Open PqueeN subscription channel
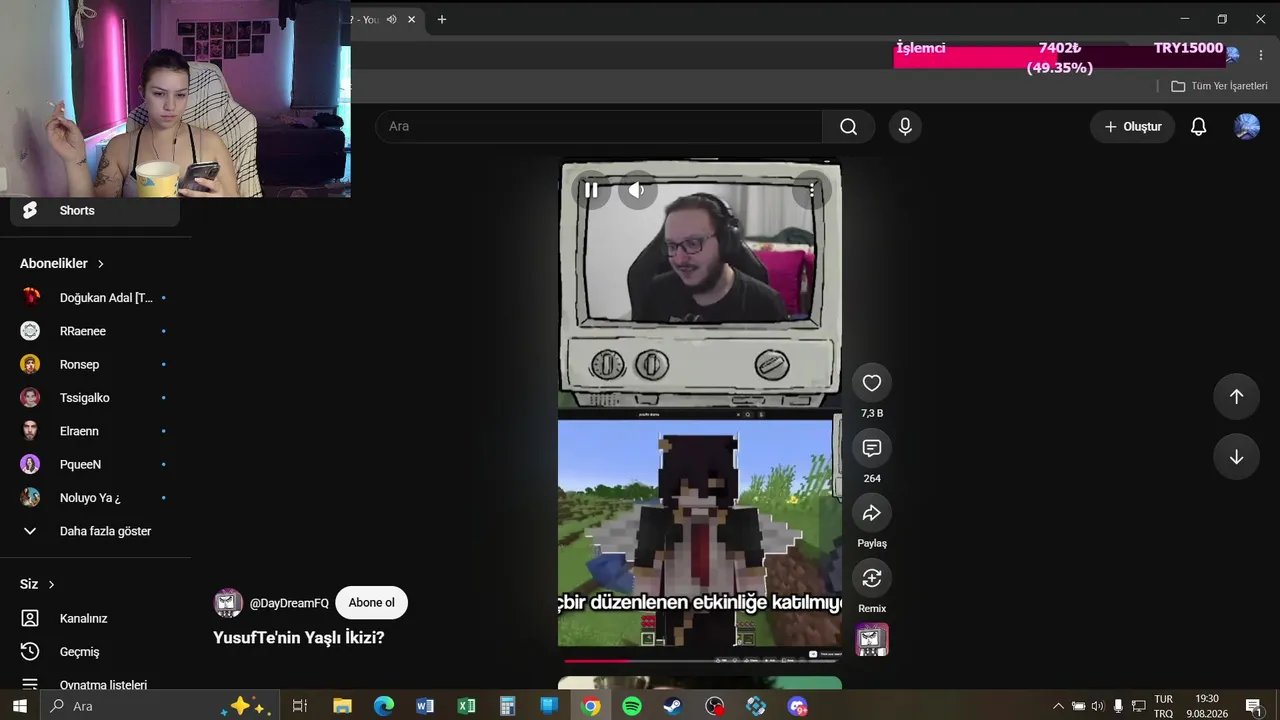 click(x=95, y=464)
